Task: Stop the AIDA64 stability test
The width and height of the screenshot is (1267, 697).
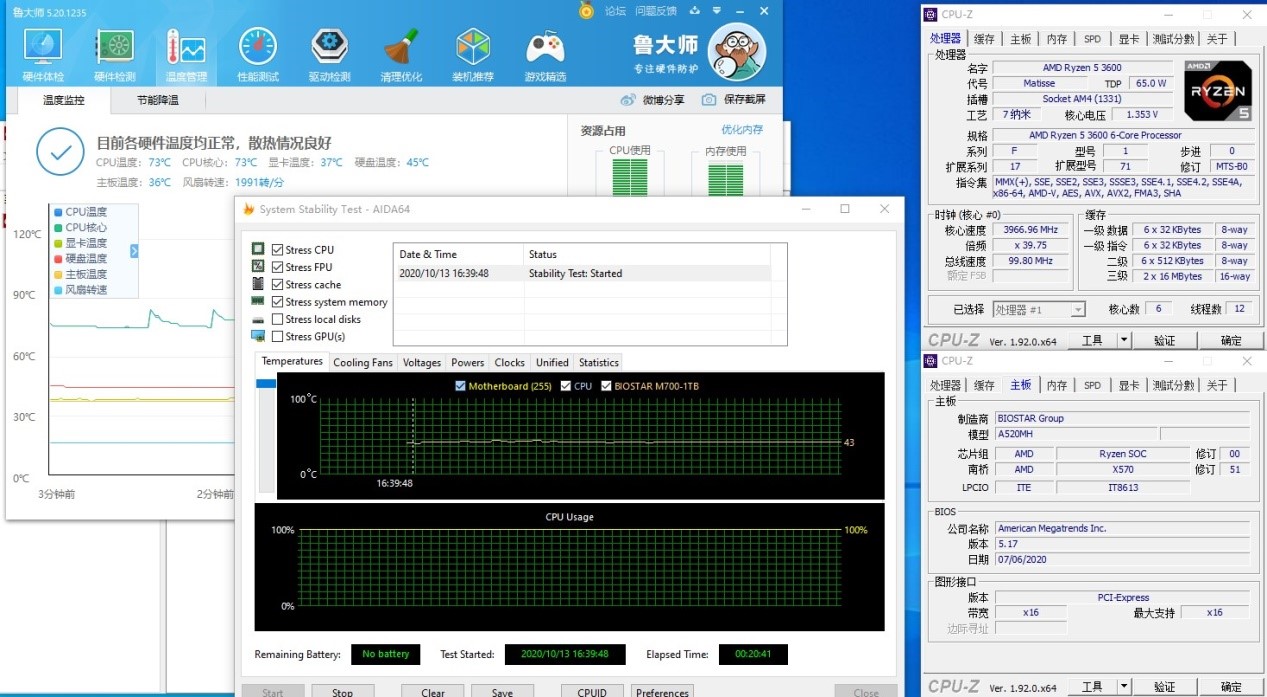Action: (x=342, y=692)
